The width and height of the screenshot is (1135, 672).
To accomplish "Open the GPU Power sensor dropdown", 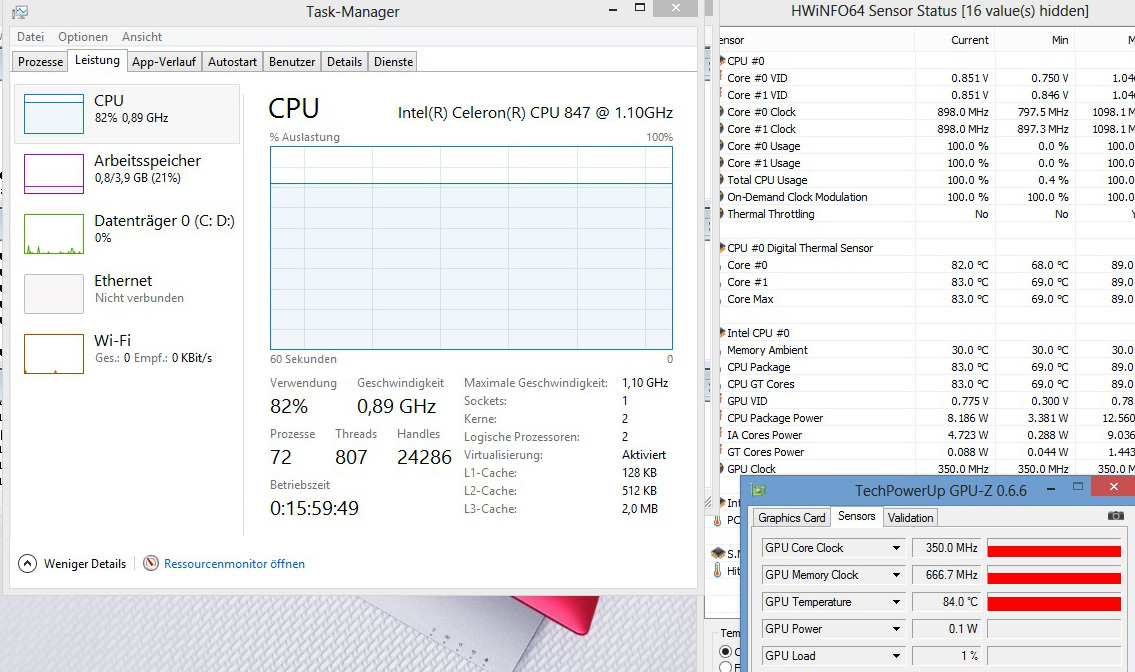I will (x=896, y=629).
